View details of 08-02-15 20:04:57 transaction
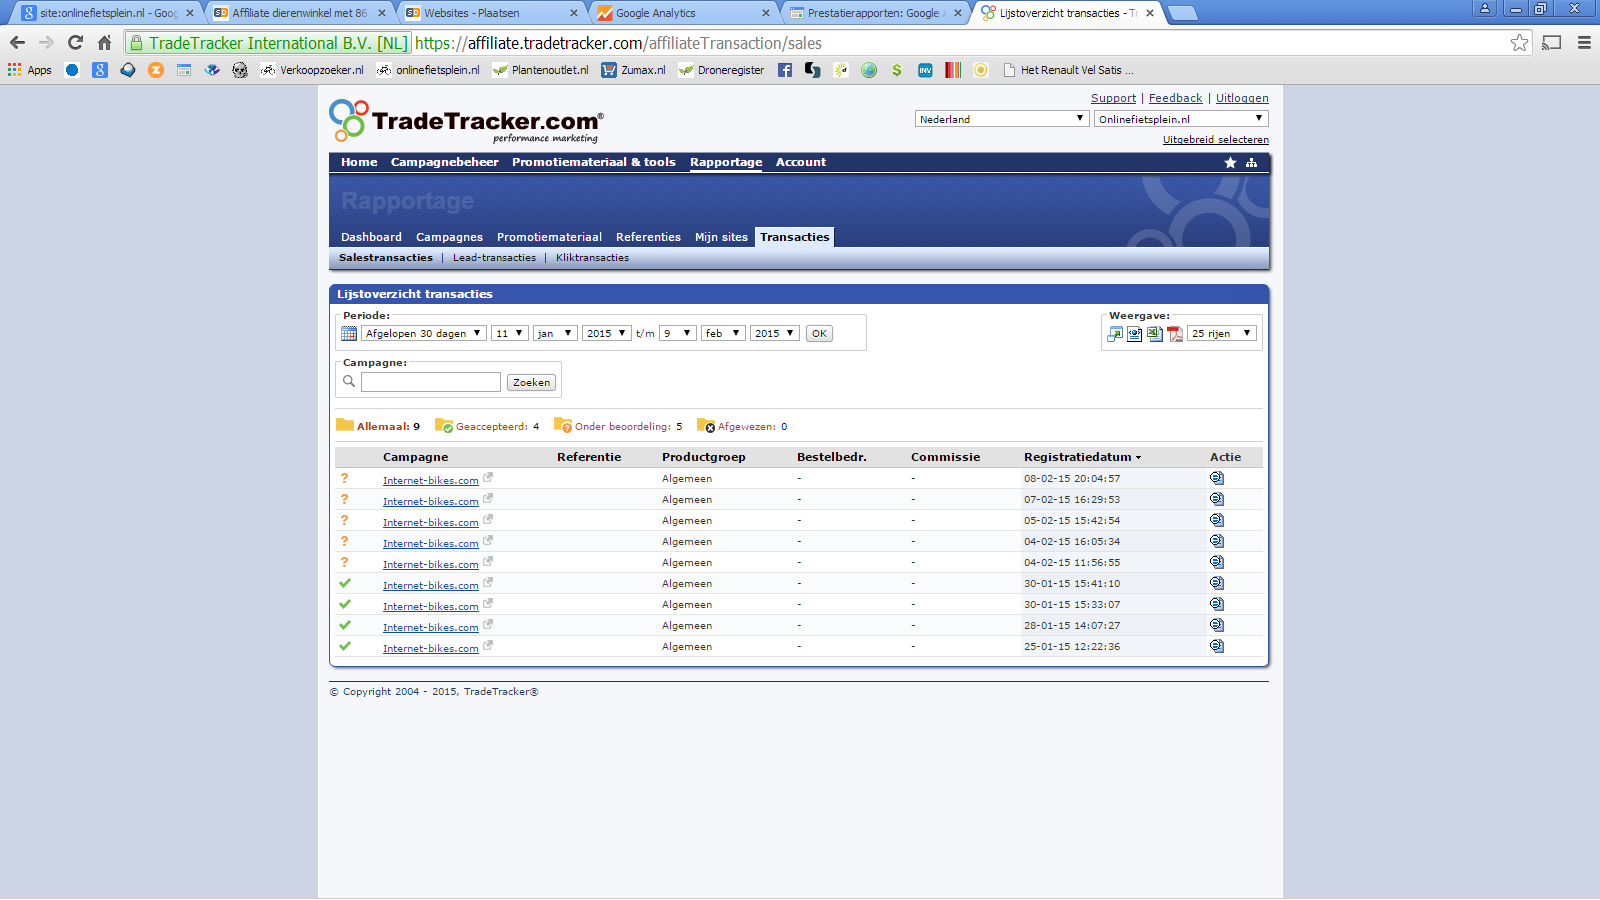This screenshot has width=1600, height=900. pos(1217,478)
